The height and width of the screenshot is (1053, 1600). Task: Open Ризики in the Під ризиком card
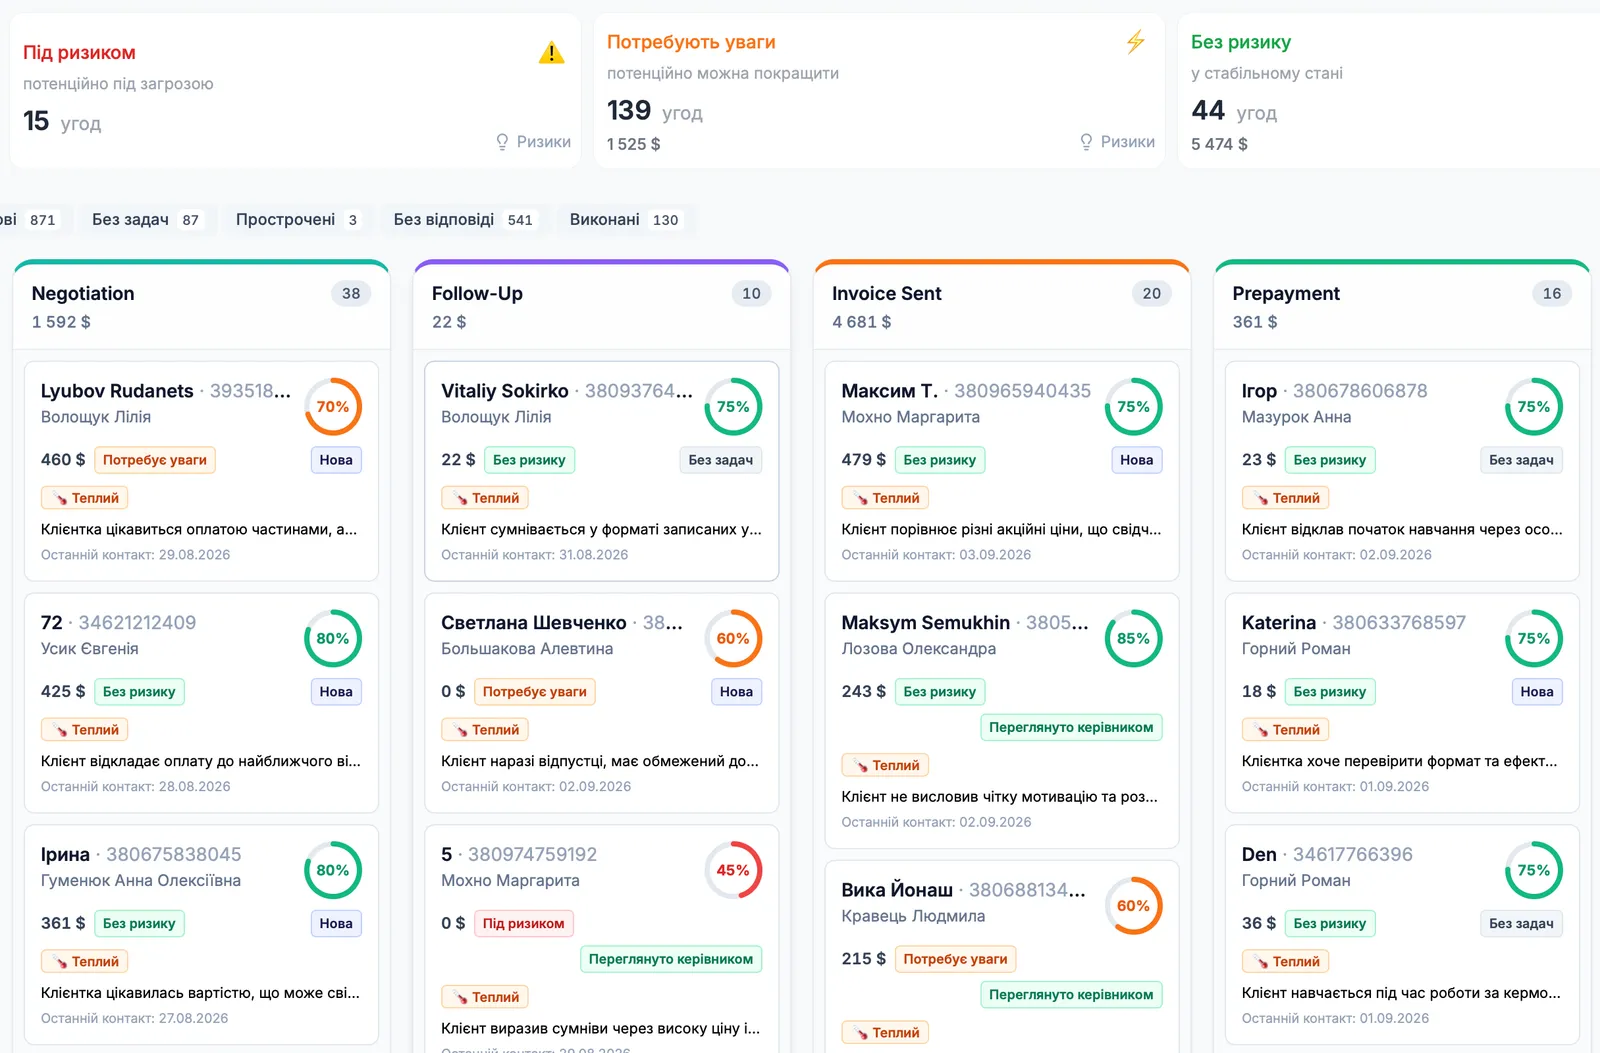533,142
